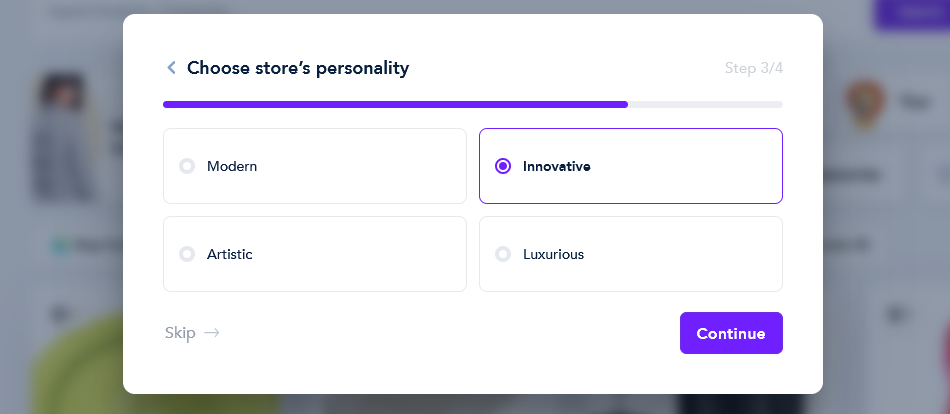
Task: Select the Modern radio button
Action: tap(187, 166)
